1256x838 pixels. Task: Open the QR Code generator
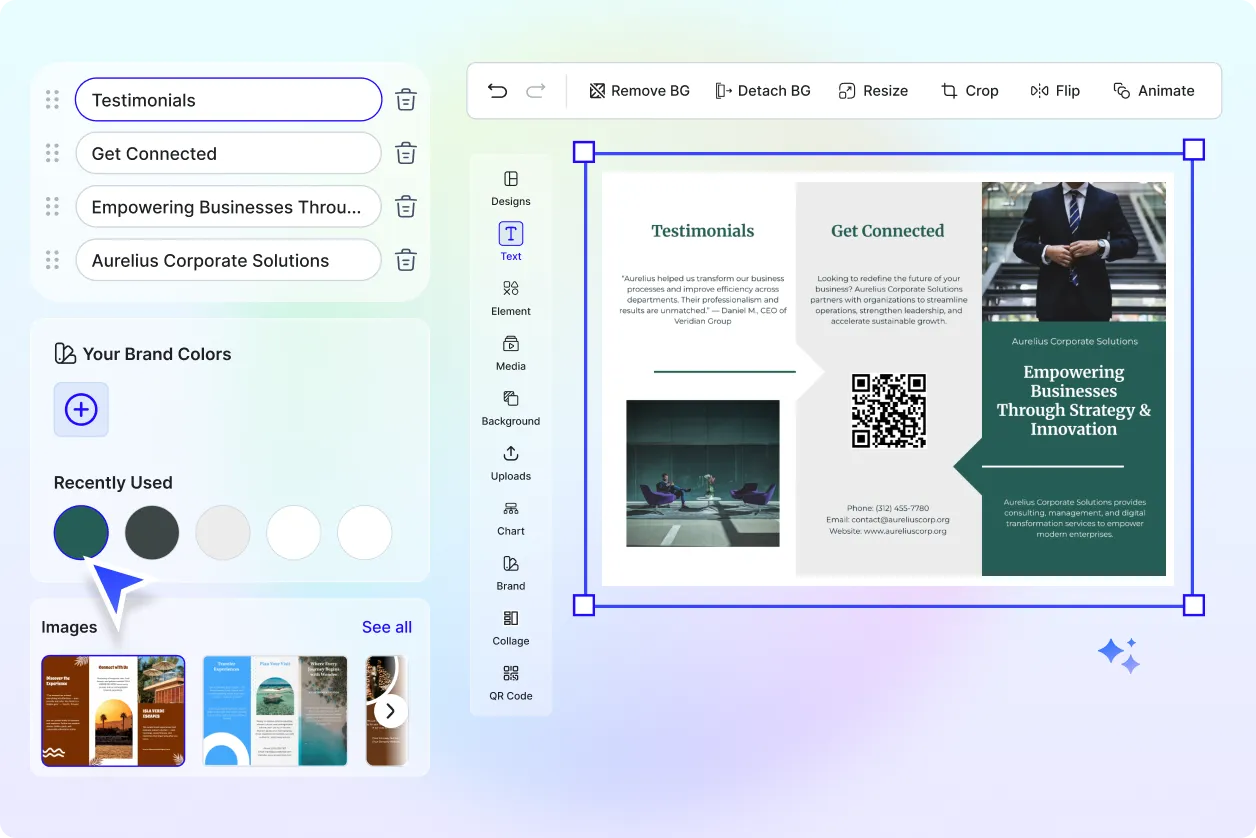(510, 686)
